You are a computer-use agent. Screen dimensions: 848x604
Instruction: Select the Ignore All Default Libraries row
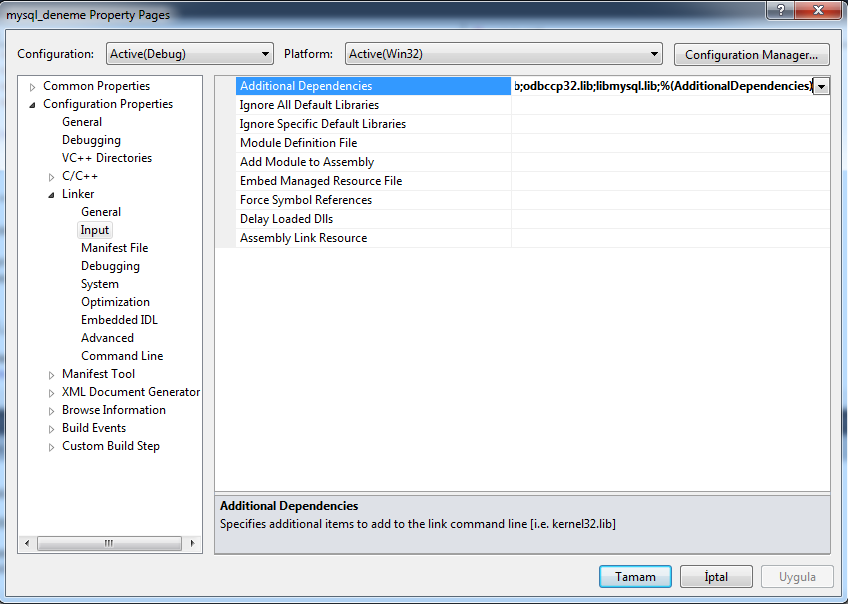309,105
